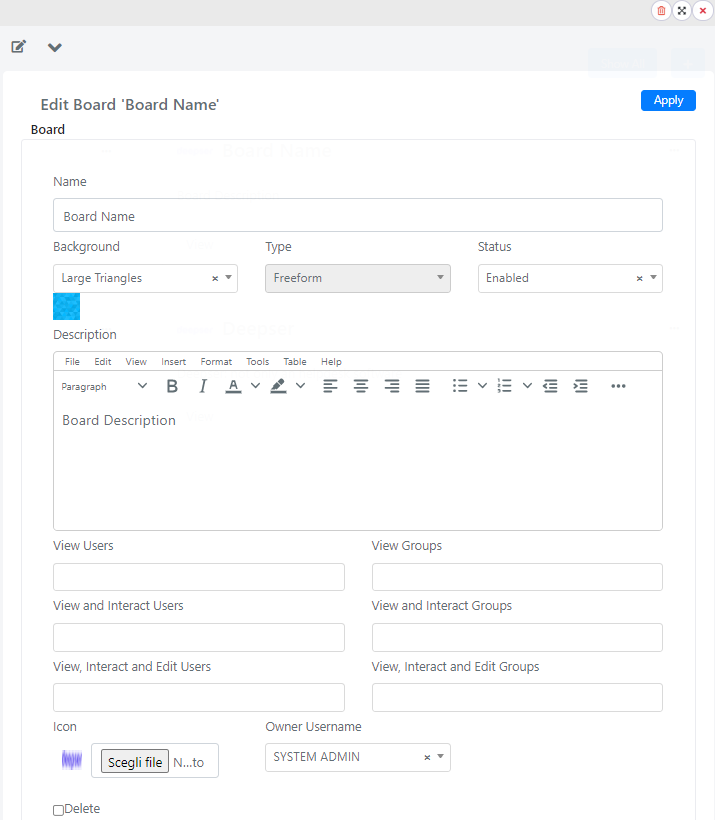Align text right
Image resolution: width=715 pixels, height=820 pixels.
(392, 386)
